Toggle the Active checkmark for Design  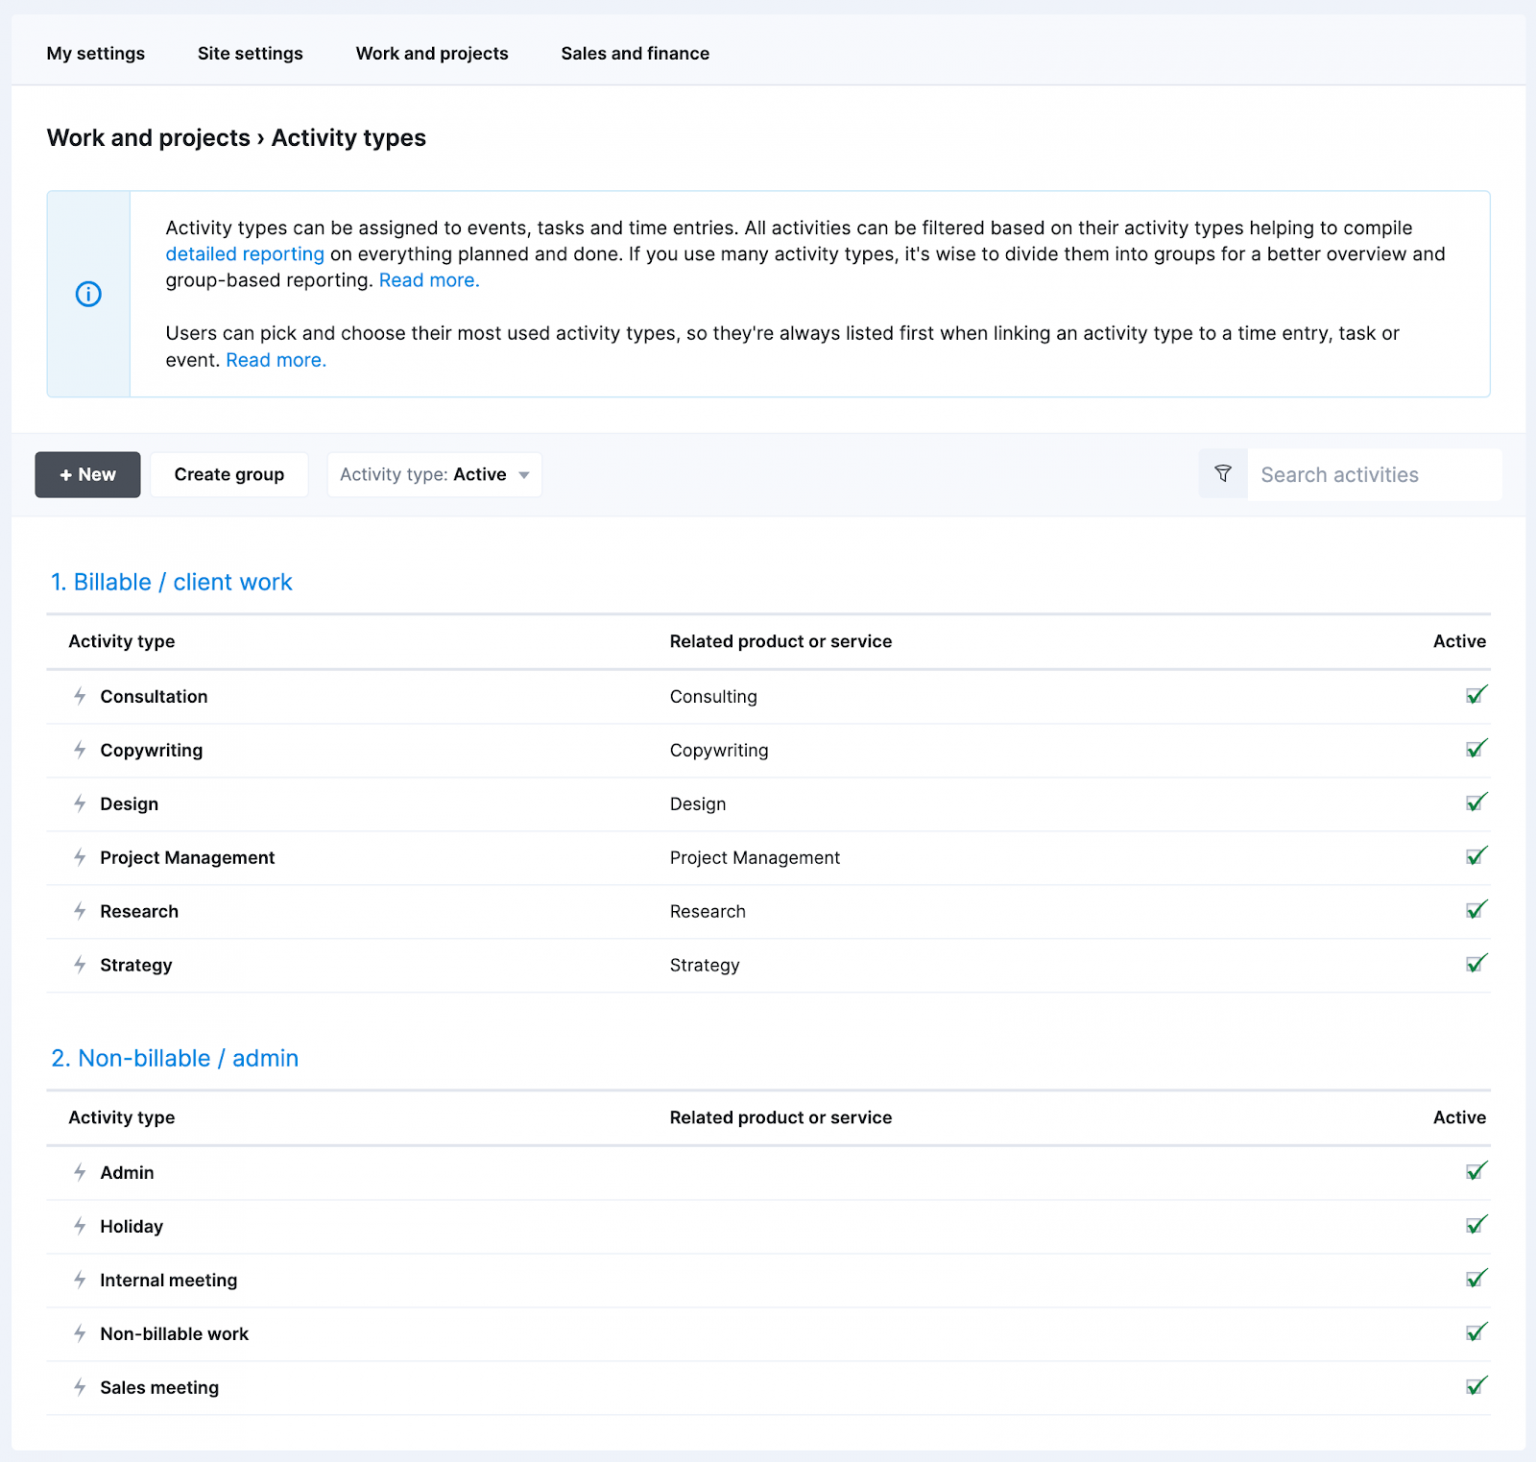1475,803
